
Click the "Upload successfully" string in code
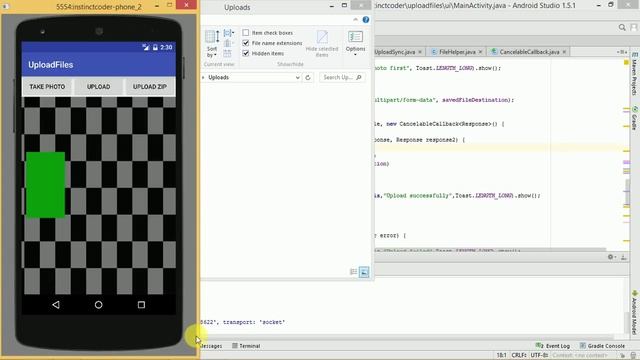click(419, 196)
